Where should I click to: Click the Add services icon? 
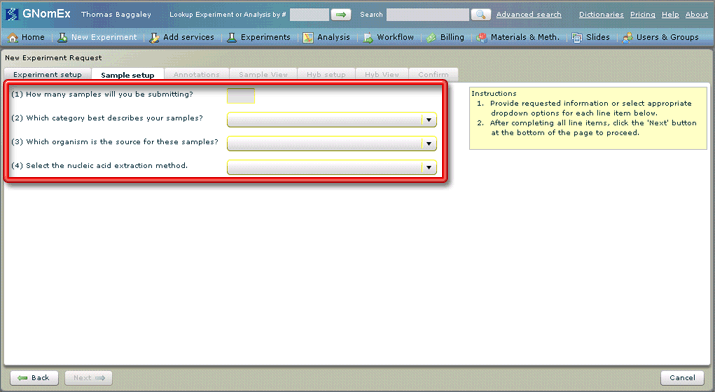[155, 37]
